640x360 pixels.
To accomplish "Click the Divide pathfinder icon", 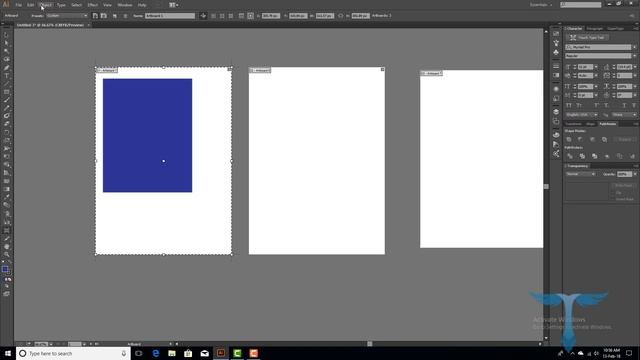I will coord(570,156).
